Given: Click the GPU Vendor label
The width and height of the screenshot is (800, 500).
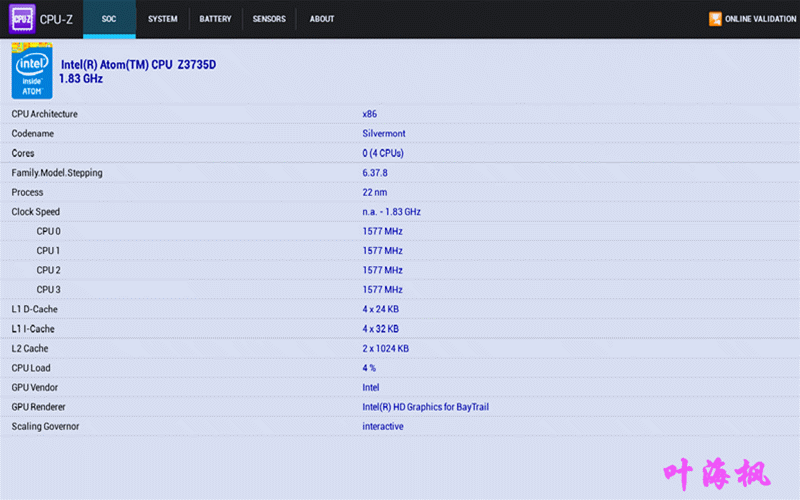Looking at the screenshot, I should [34, 387].
